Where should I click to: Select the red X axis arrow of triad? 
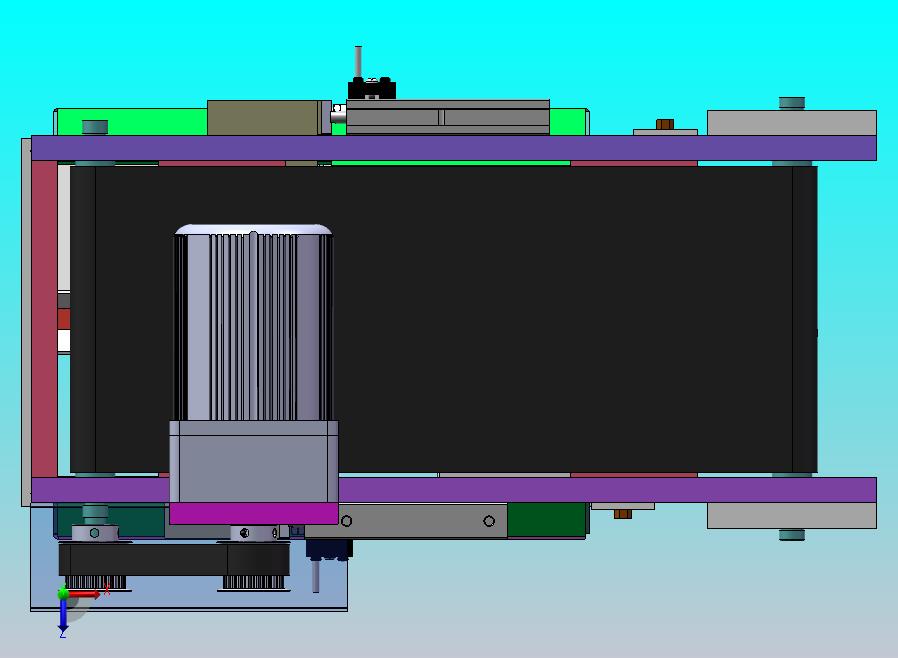85,594
